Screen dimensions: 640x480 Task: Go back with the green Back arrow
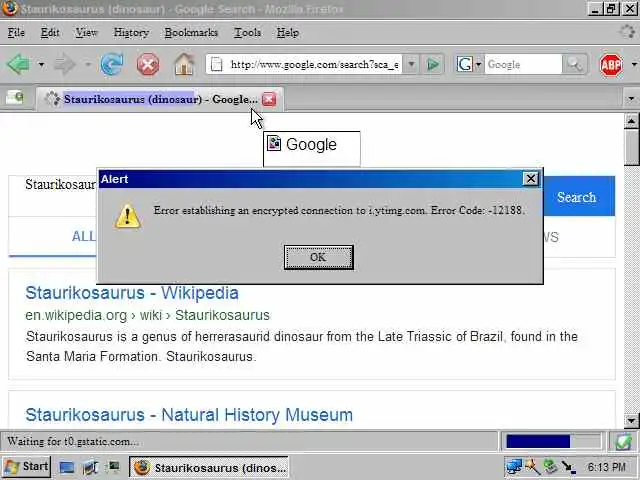point(19,64)
